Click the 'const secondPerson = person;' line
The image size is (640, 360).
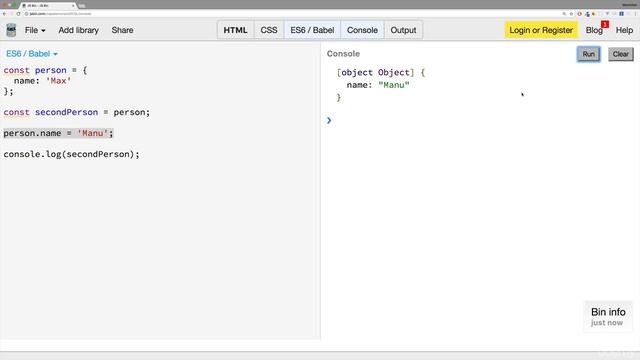(77, 112)
